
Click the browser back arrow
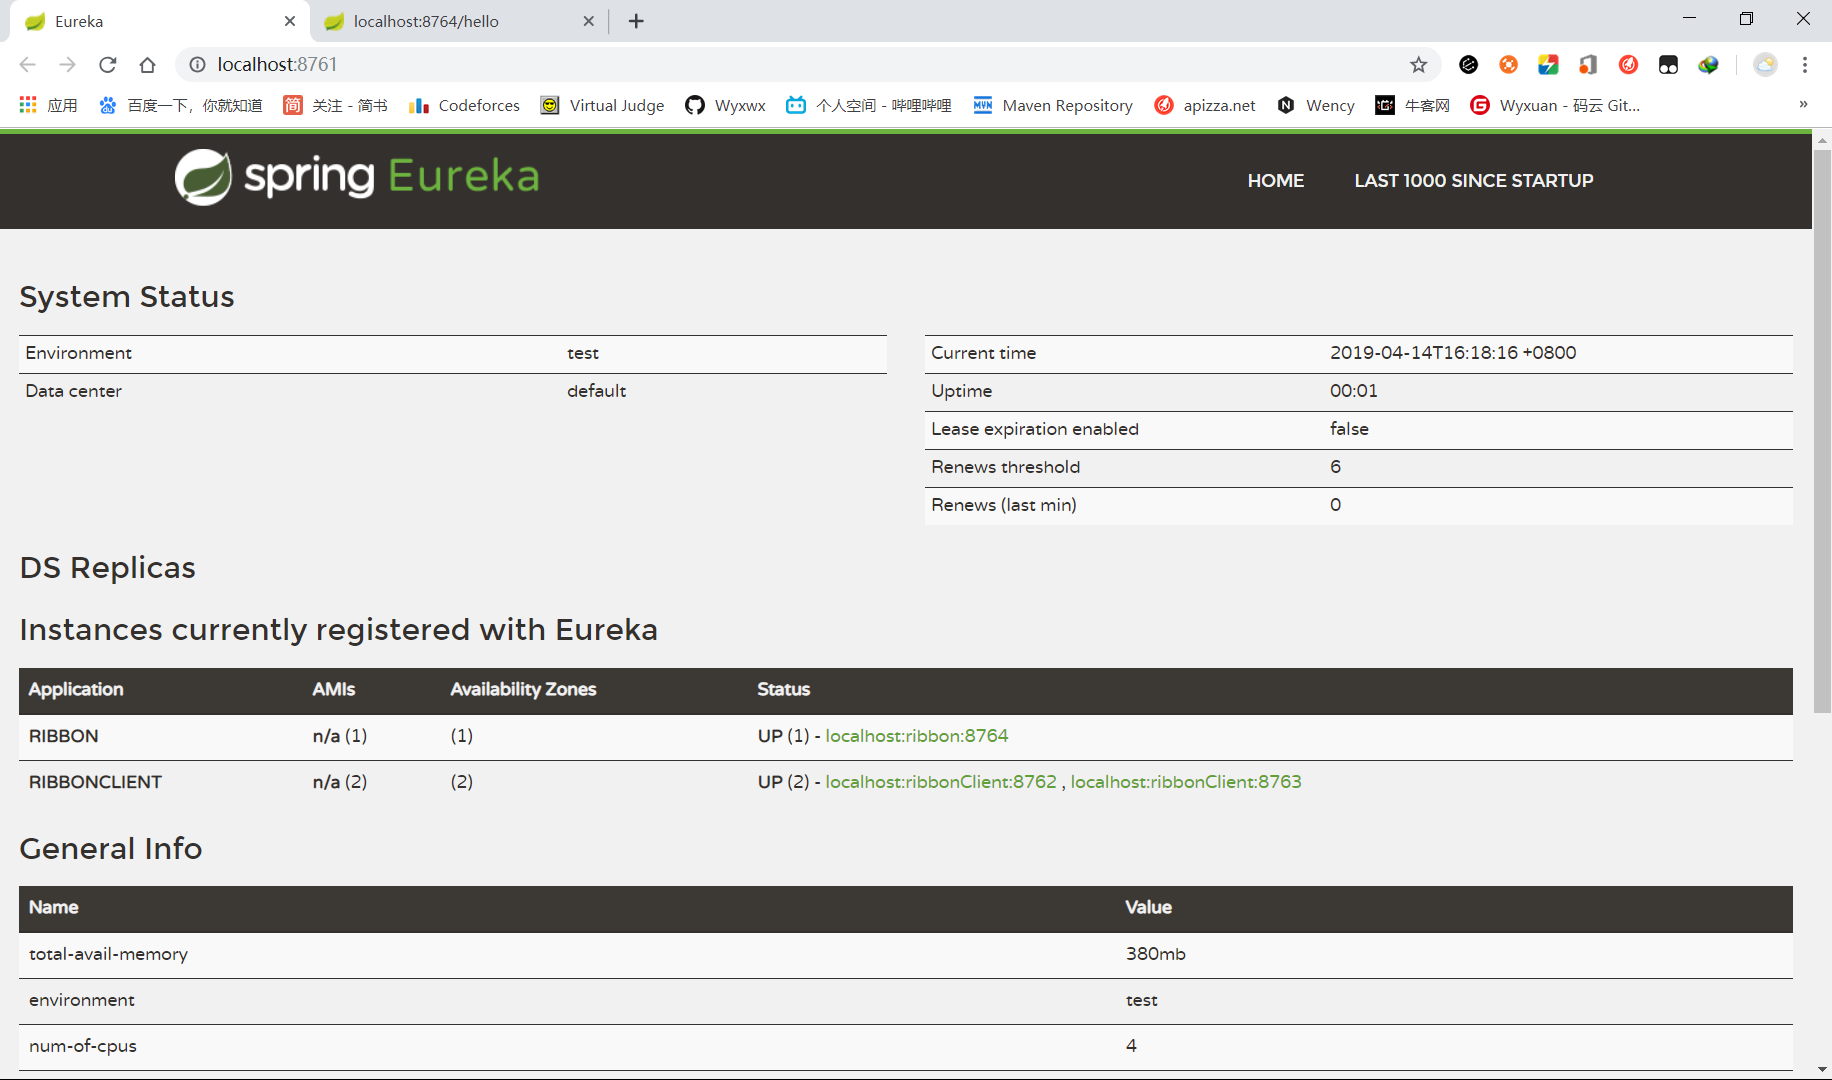click(x=28, y=65)
